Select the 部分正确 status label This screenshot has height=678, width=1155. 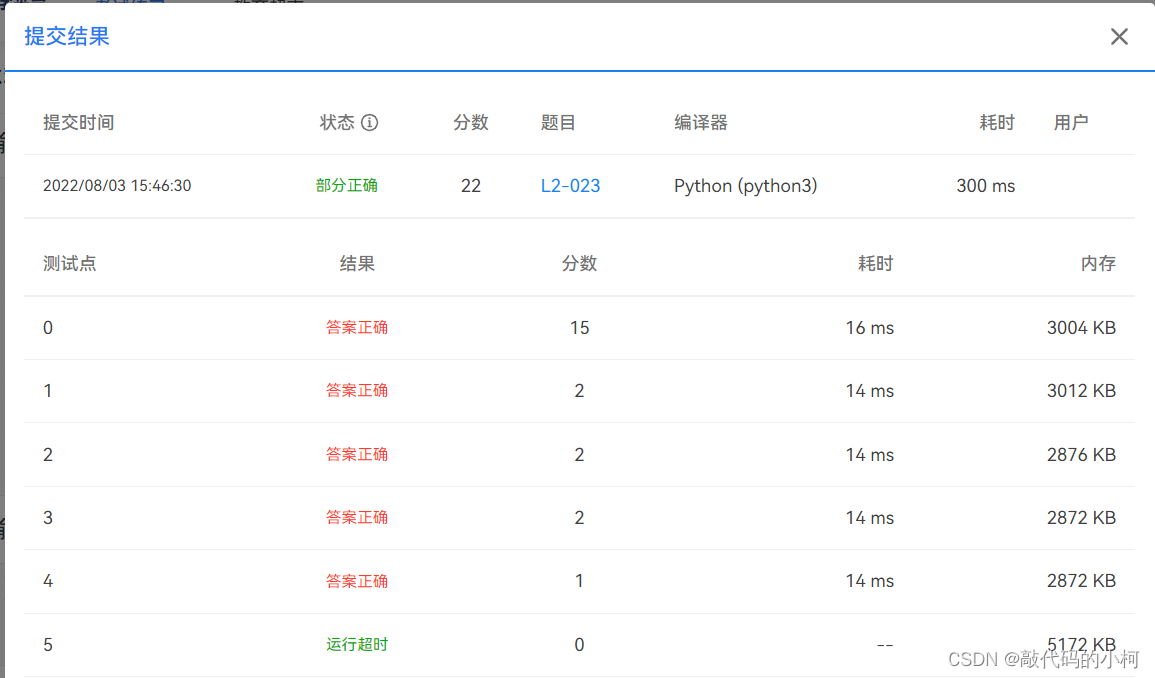347,186
